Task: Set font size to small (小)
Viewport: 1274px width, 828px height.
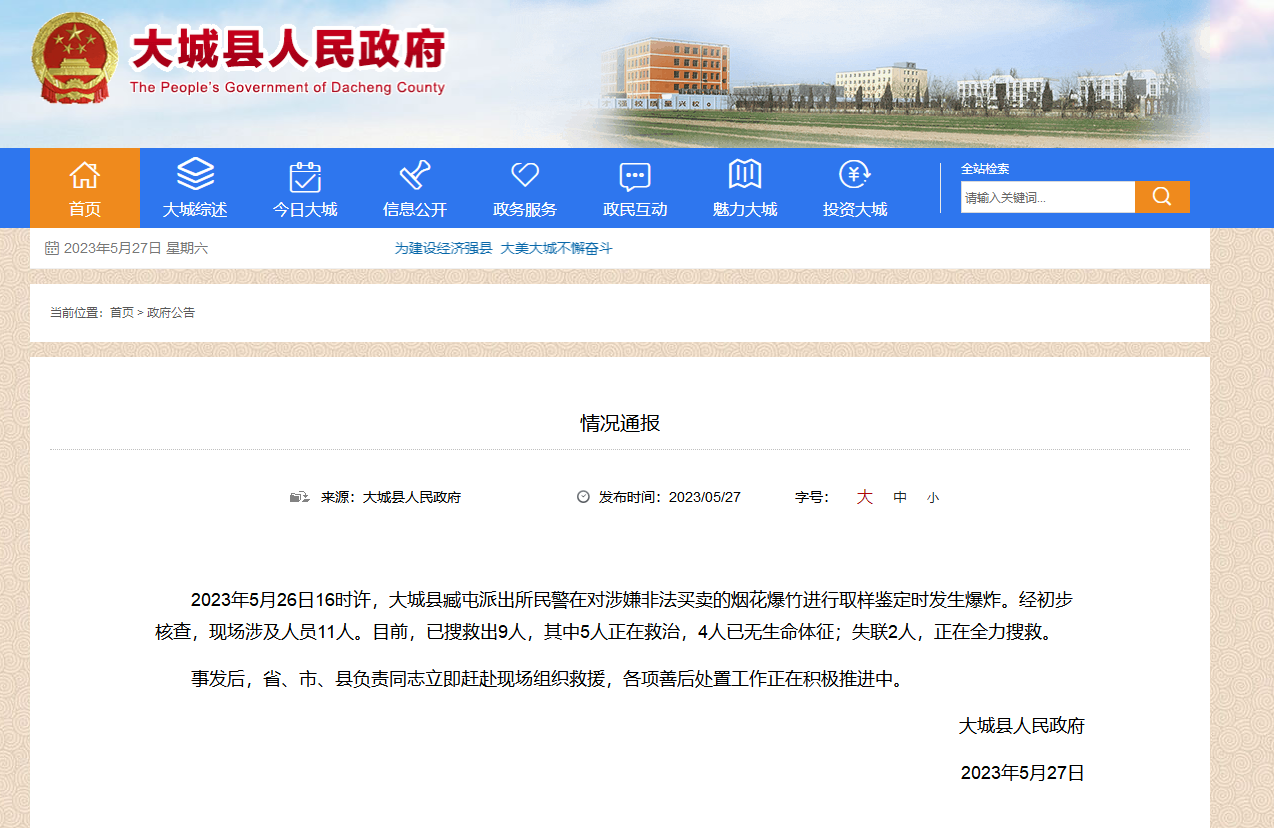Action: point(933,497)
